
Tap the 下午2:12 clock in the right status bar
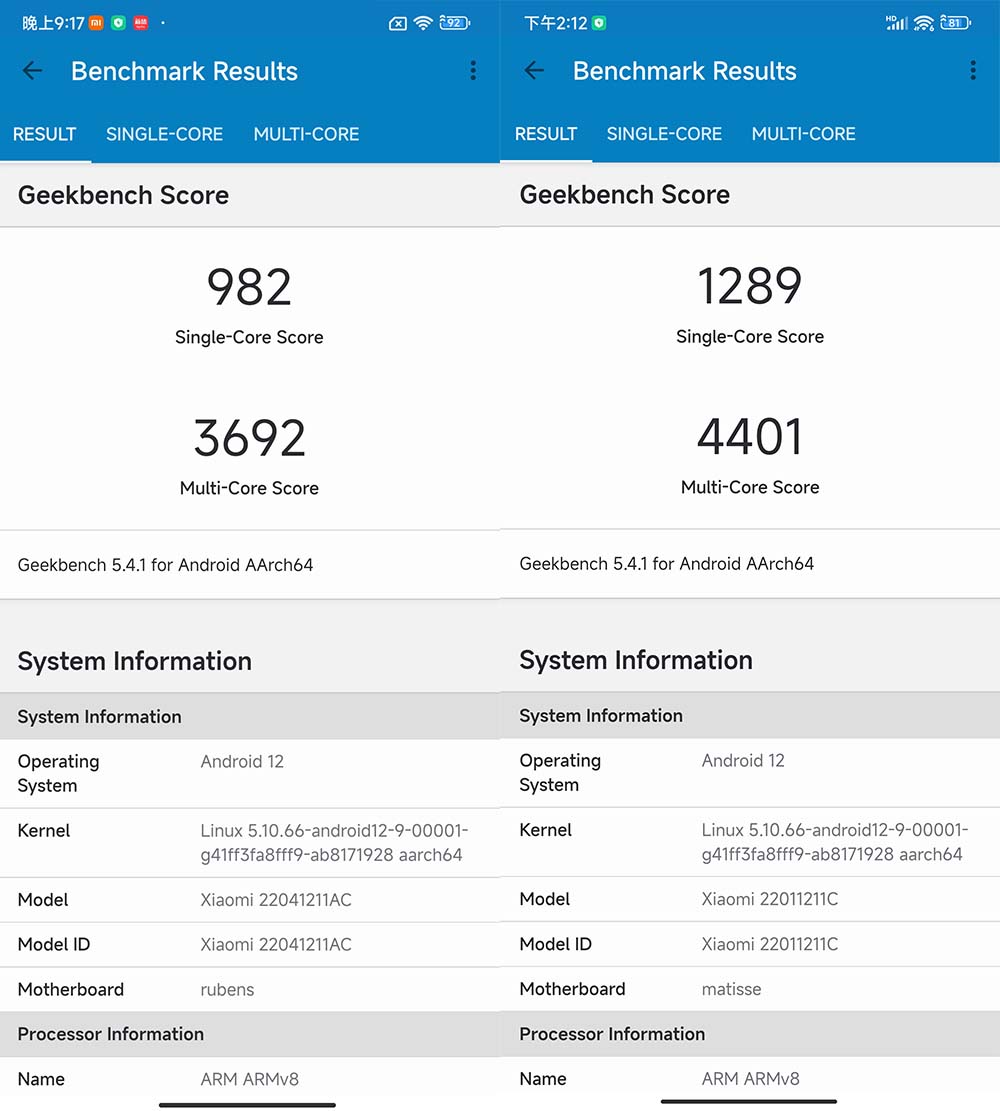556,23
